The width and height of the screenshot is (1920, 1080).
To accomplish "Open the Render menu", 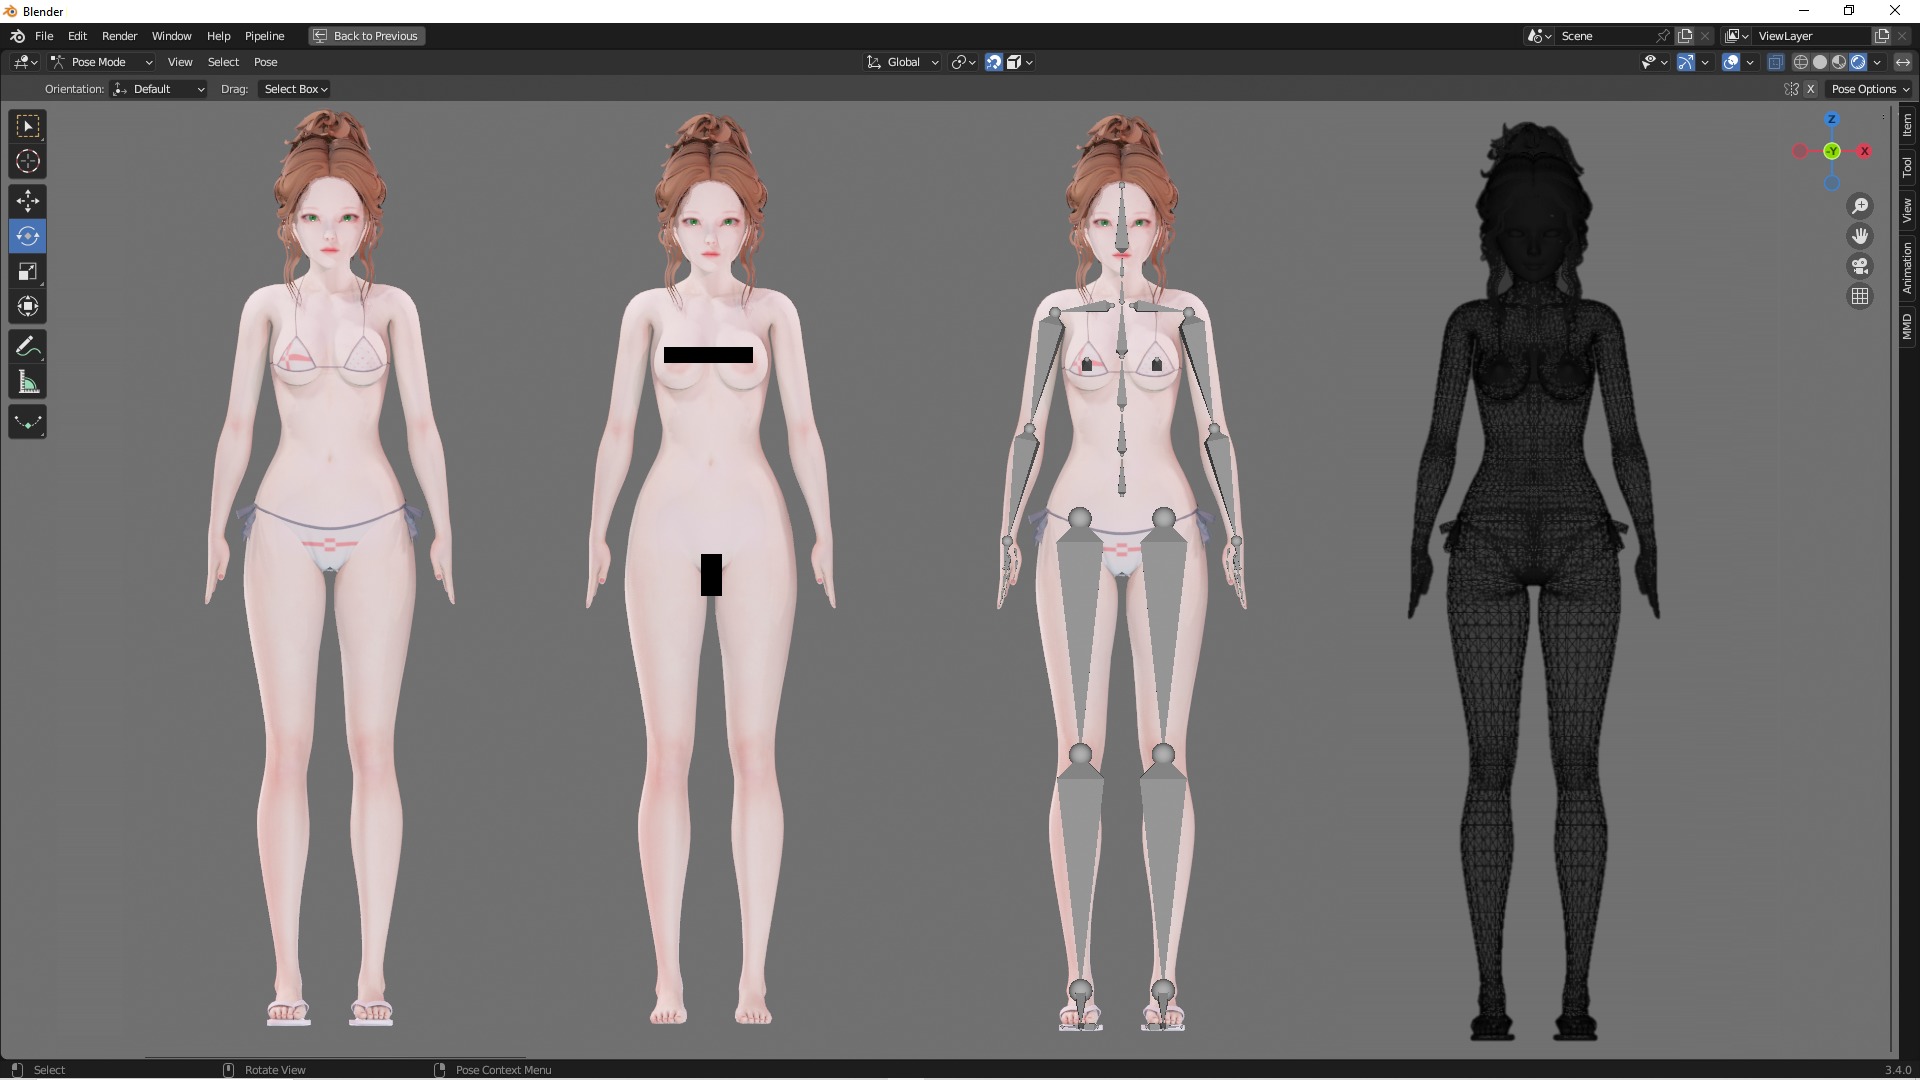I will 119,36.
